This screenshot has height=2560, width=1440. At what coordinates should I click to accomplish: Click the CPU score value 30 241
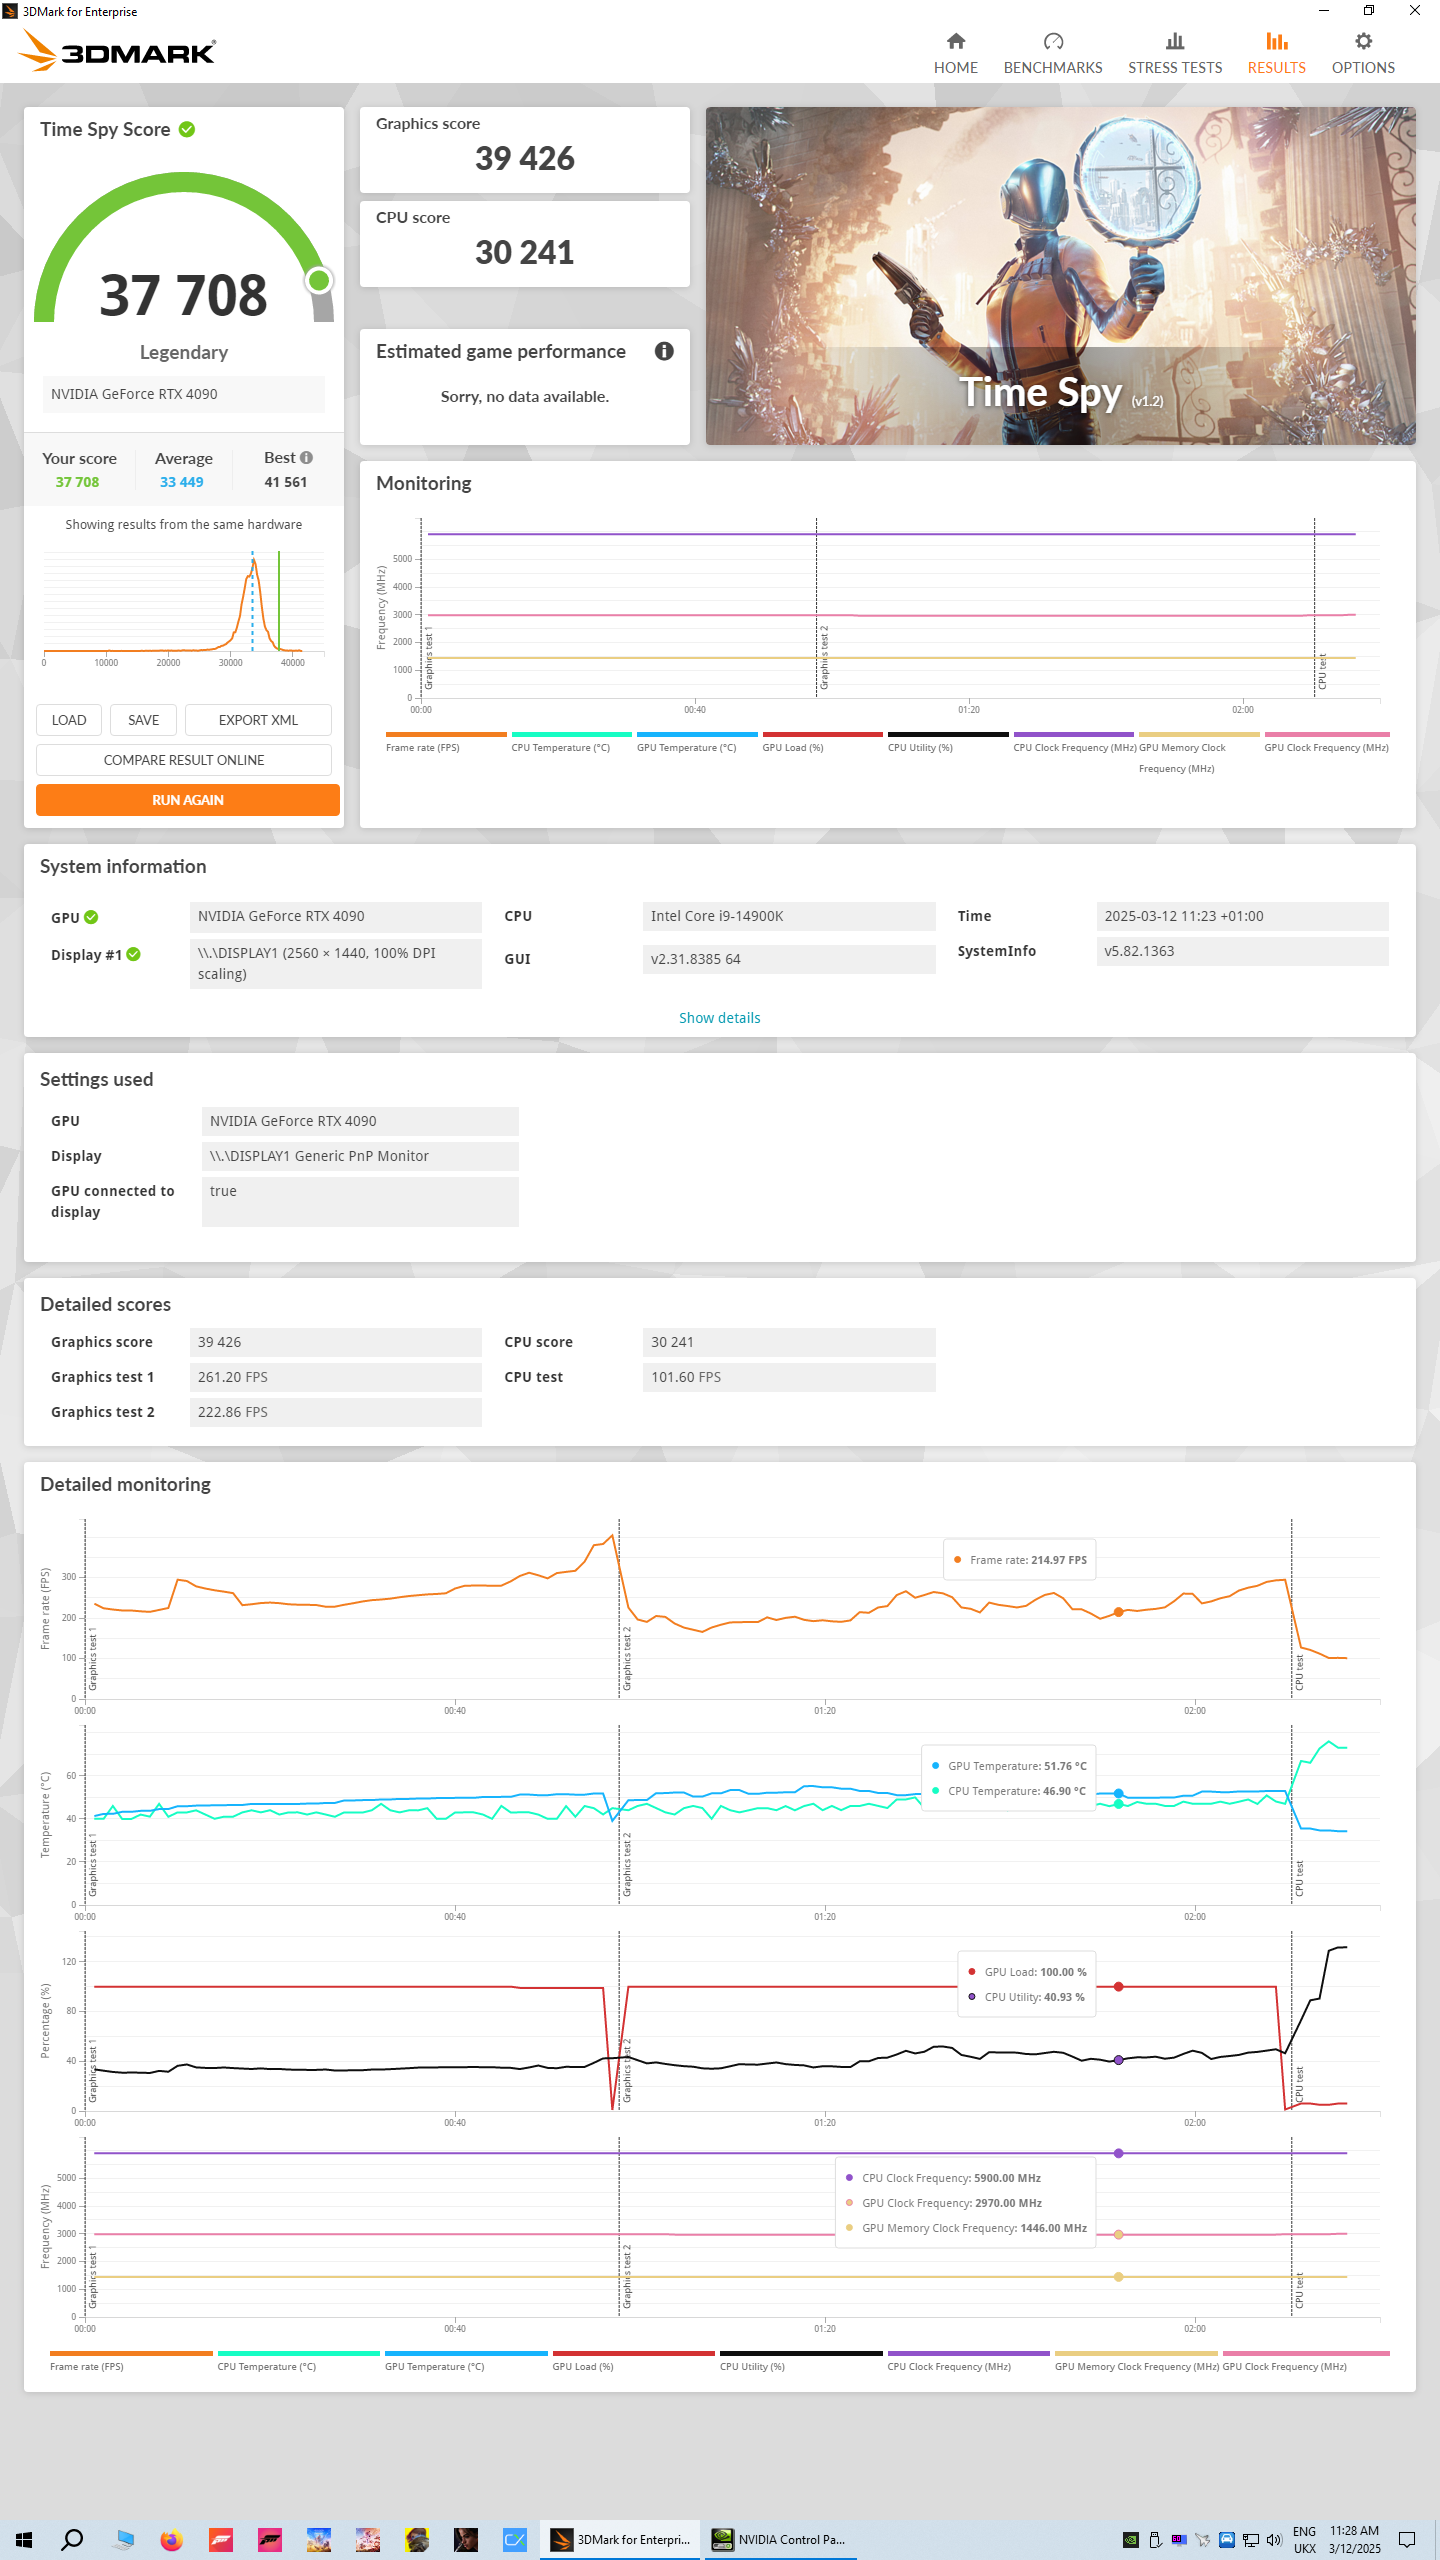[524, 252]
